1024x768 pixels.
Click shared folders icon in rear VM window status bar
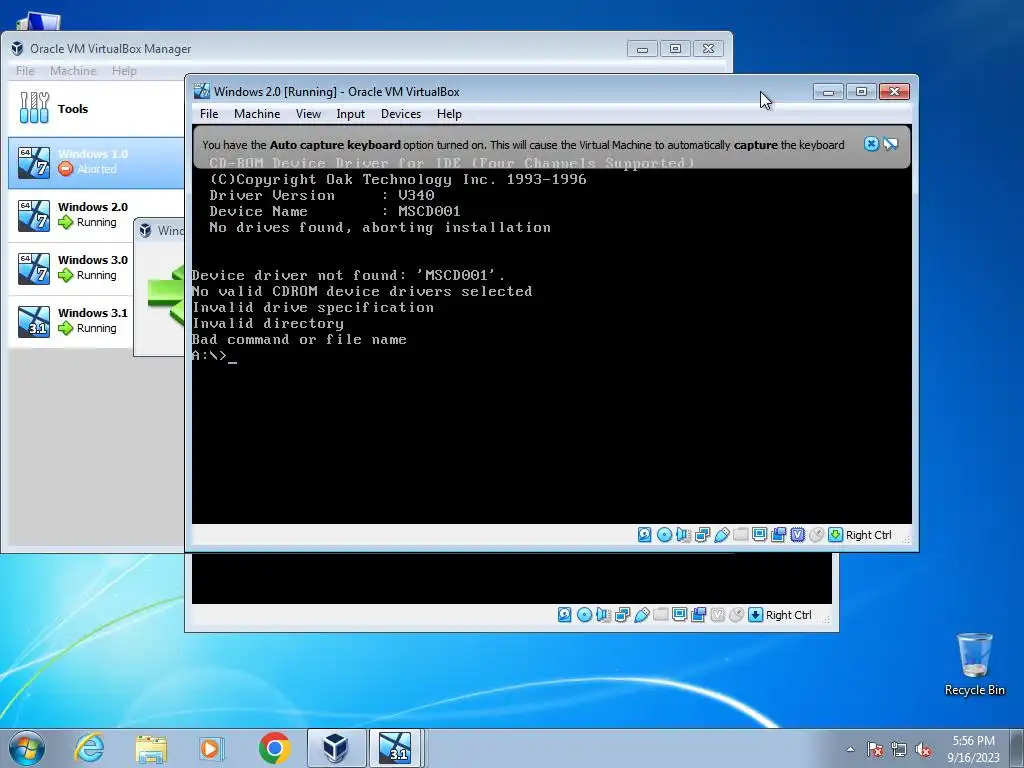(660, 615)
